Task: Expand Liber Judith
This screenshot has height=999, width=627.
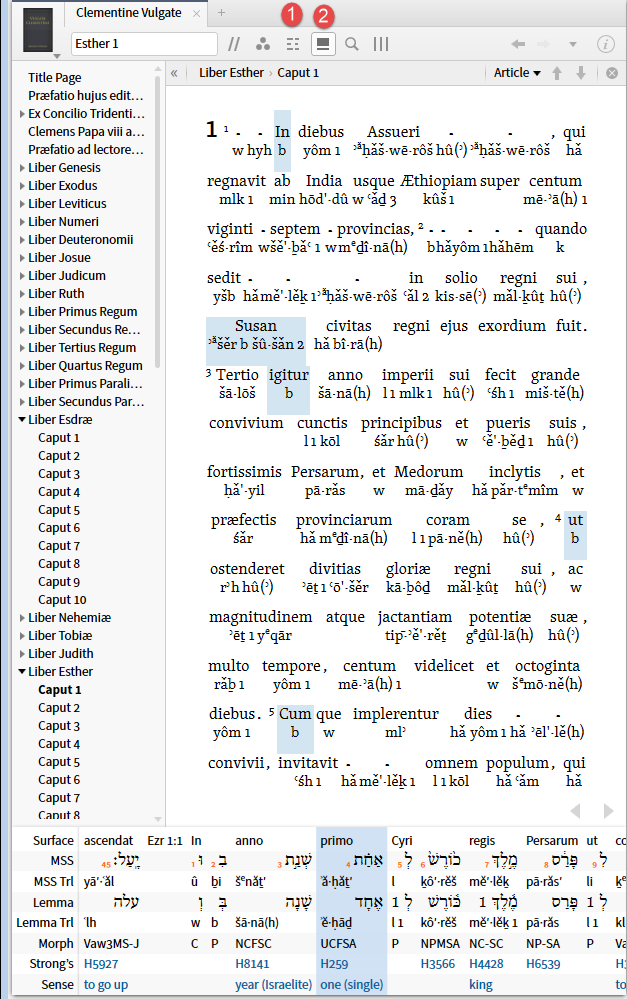Action: (x=22, y=654)
